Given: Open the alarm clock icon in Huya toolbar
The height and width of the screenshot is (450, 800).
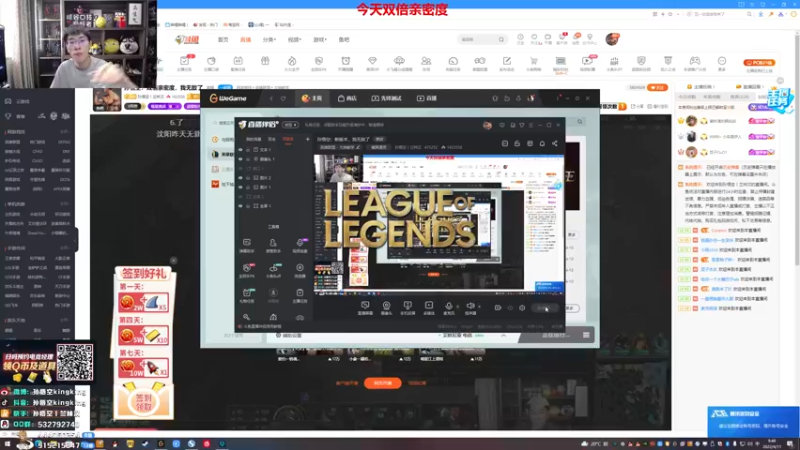Looking at the screenshot, I should tap(345, 61).
